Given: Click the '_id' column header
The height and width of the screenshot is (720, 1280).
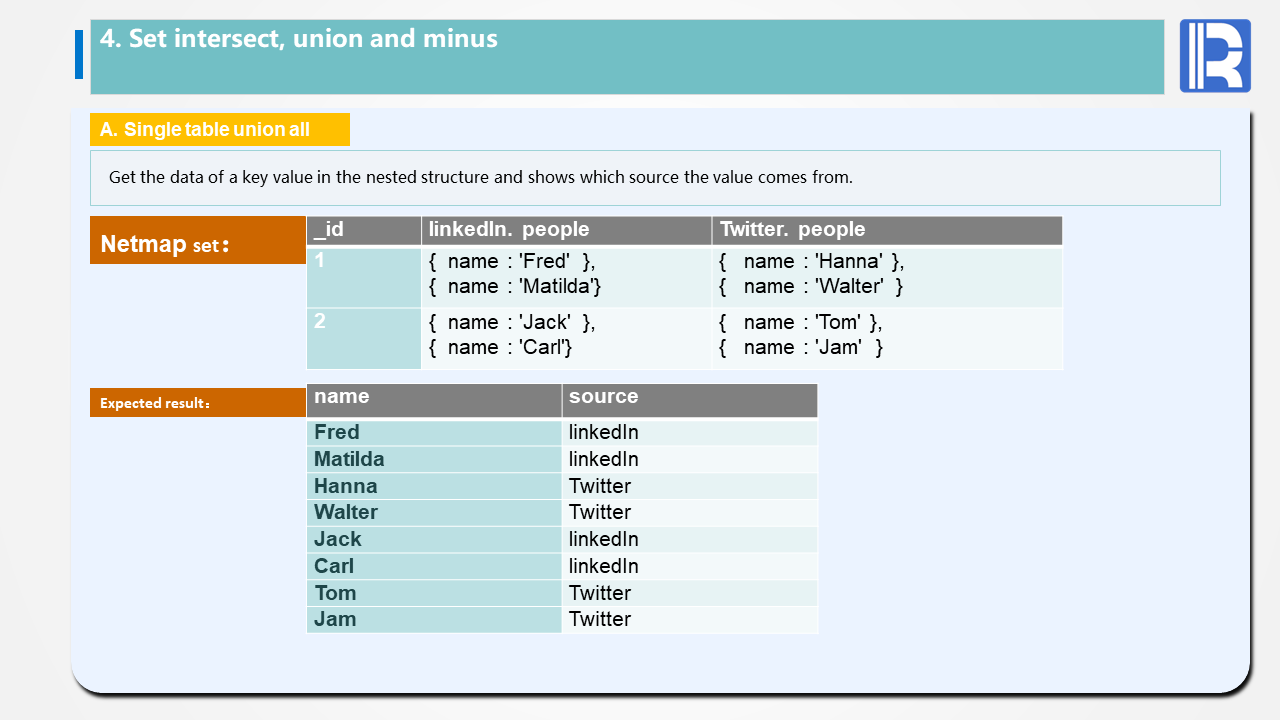Looking at the screenshot, I should 363,230.
